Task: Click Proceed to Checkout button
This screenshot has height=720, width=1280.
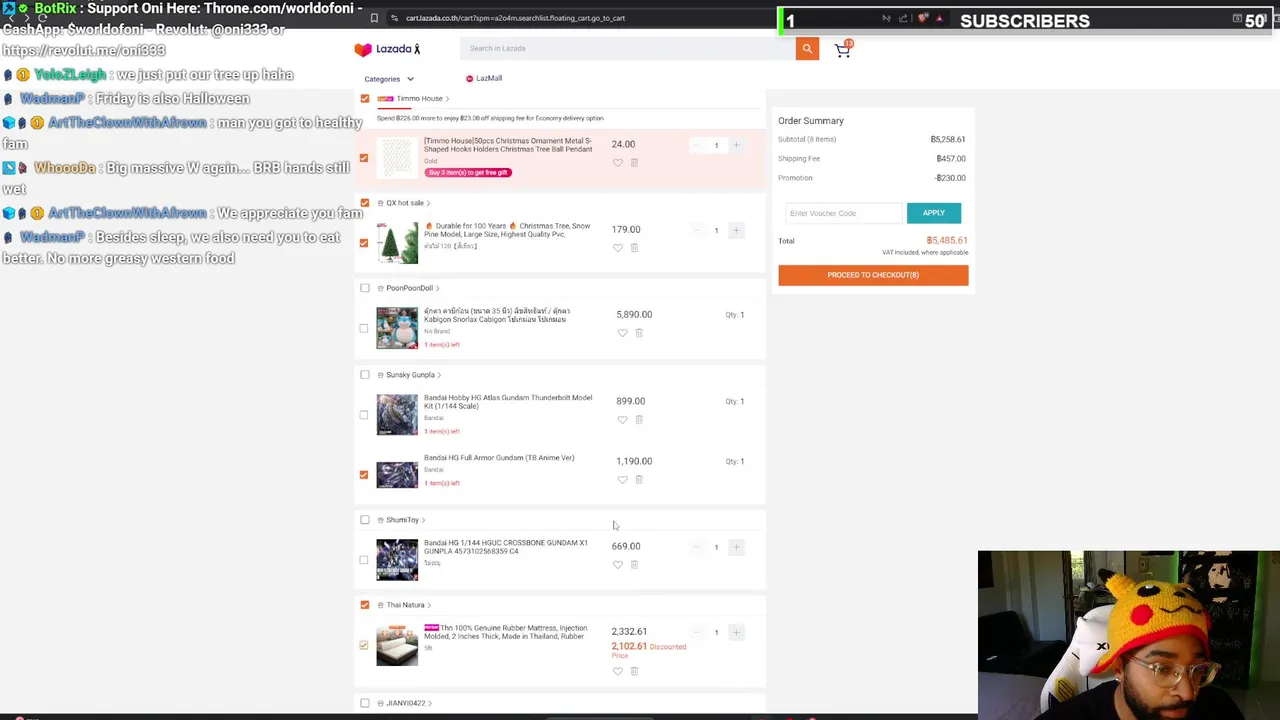Action: click(x=873, y=275)
